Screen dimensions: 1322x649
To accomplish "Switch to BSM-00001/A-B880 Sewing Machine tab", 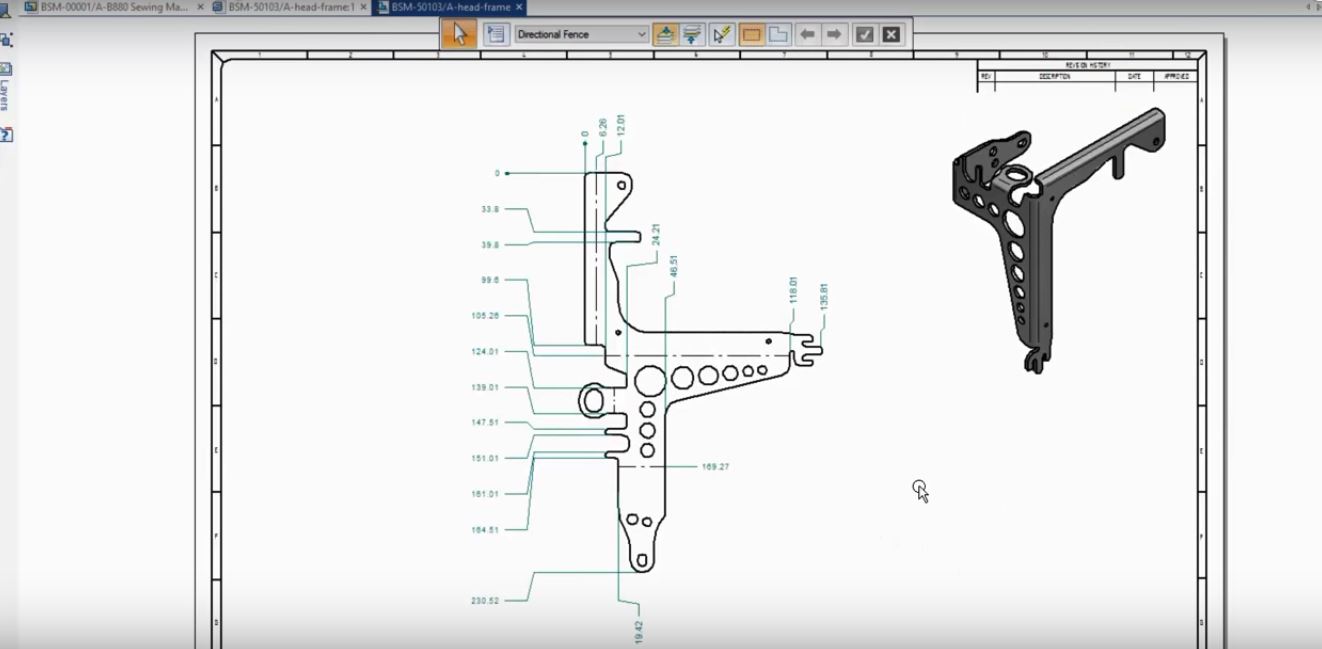I will (x=112, y=7).
